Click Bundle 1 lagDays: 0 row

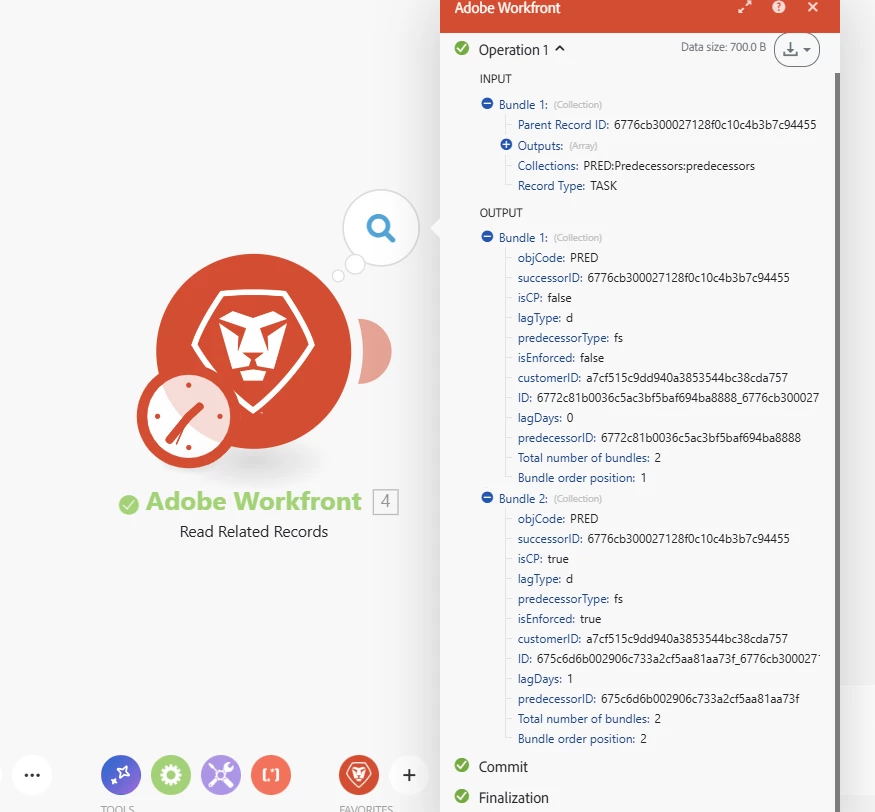coord(545,418)
